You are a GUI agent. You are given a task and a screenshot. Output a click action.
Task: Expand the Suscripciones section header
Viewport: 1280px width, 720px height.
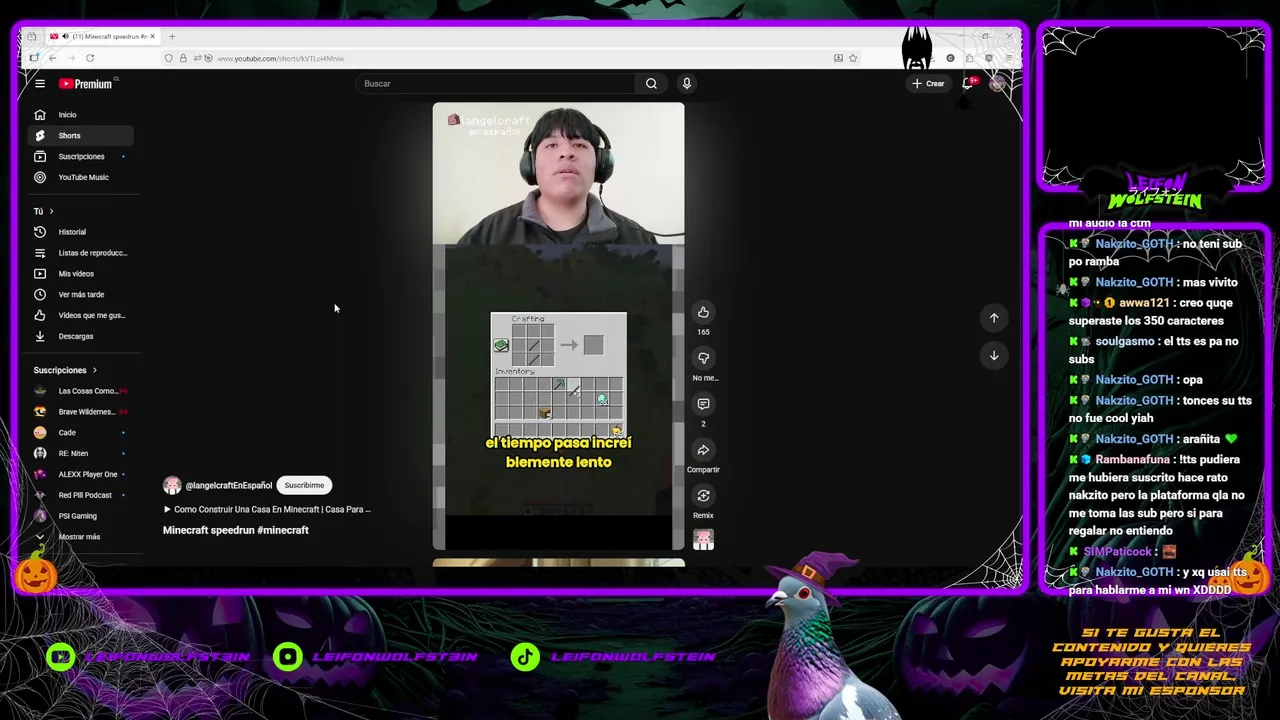[x=66, y=370]
